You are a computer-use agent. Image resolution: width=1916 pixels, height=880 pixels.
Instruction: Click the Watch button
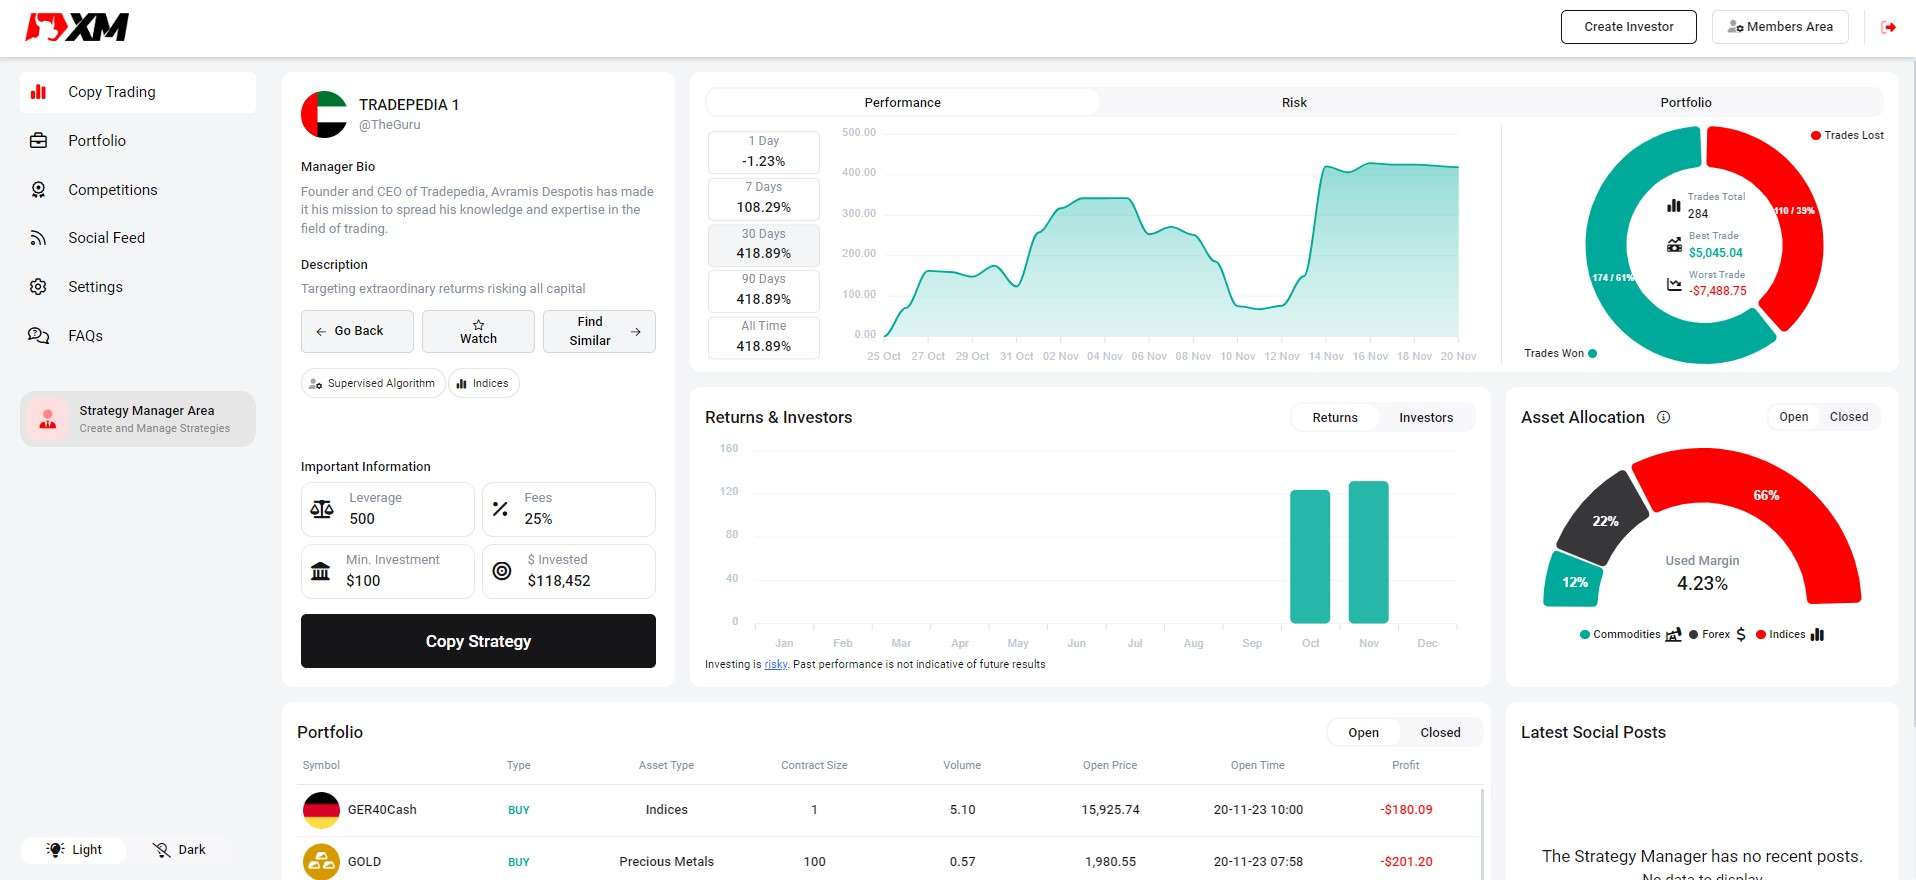478,331
